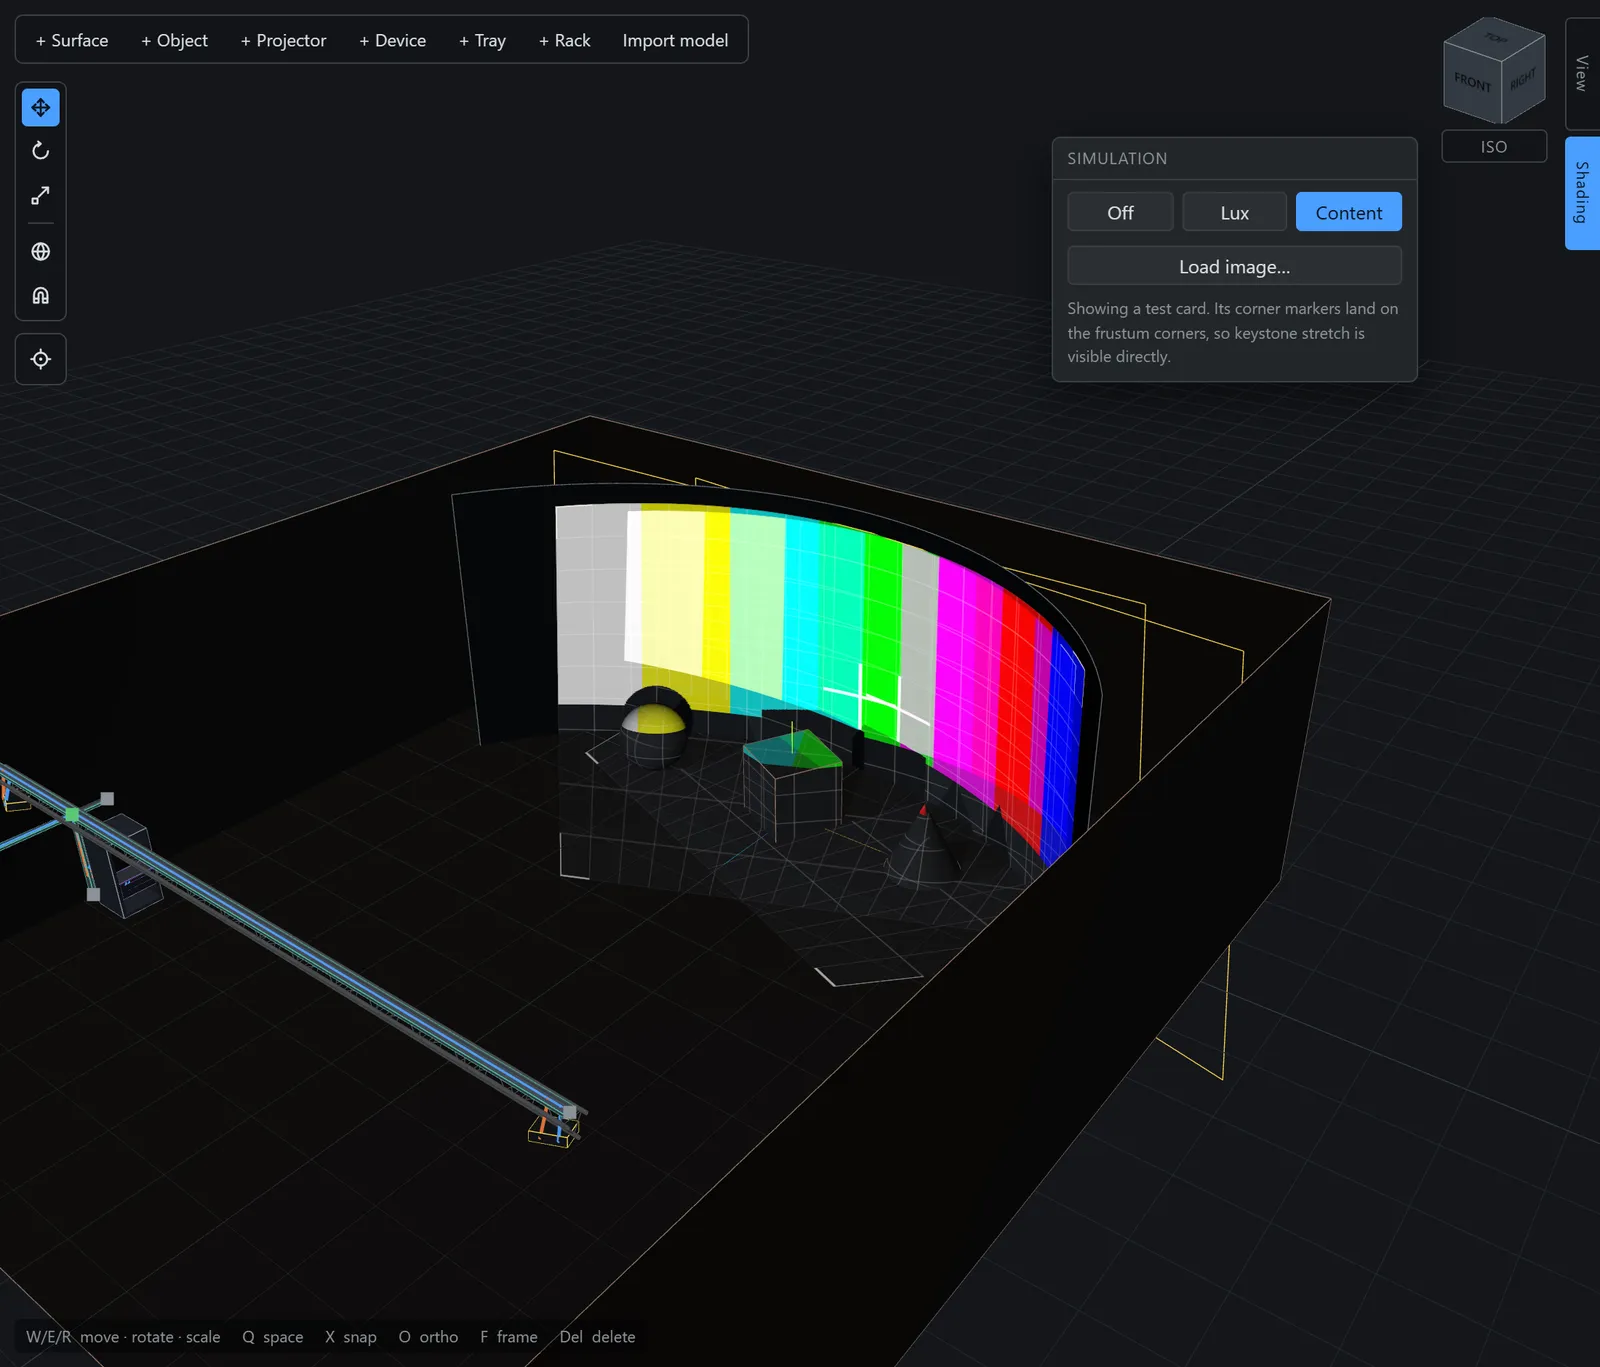Select the cone object in scene
The image size is (1600, 1367).
tap(923, 846)
